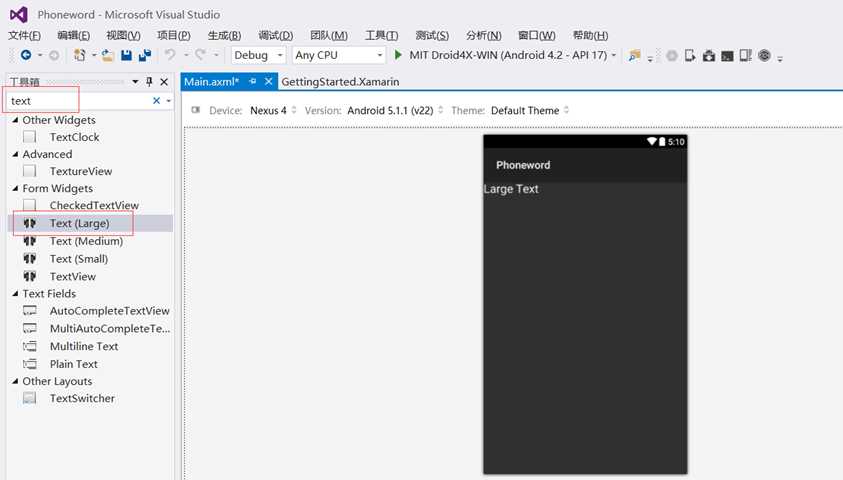Close the Main.axml tab
This screenshot has width=843, height=480.
tap(268, 81)
